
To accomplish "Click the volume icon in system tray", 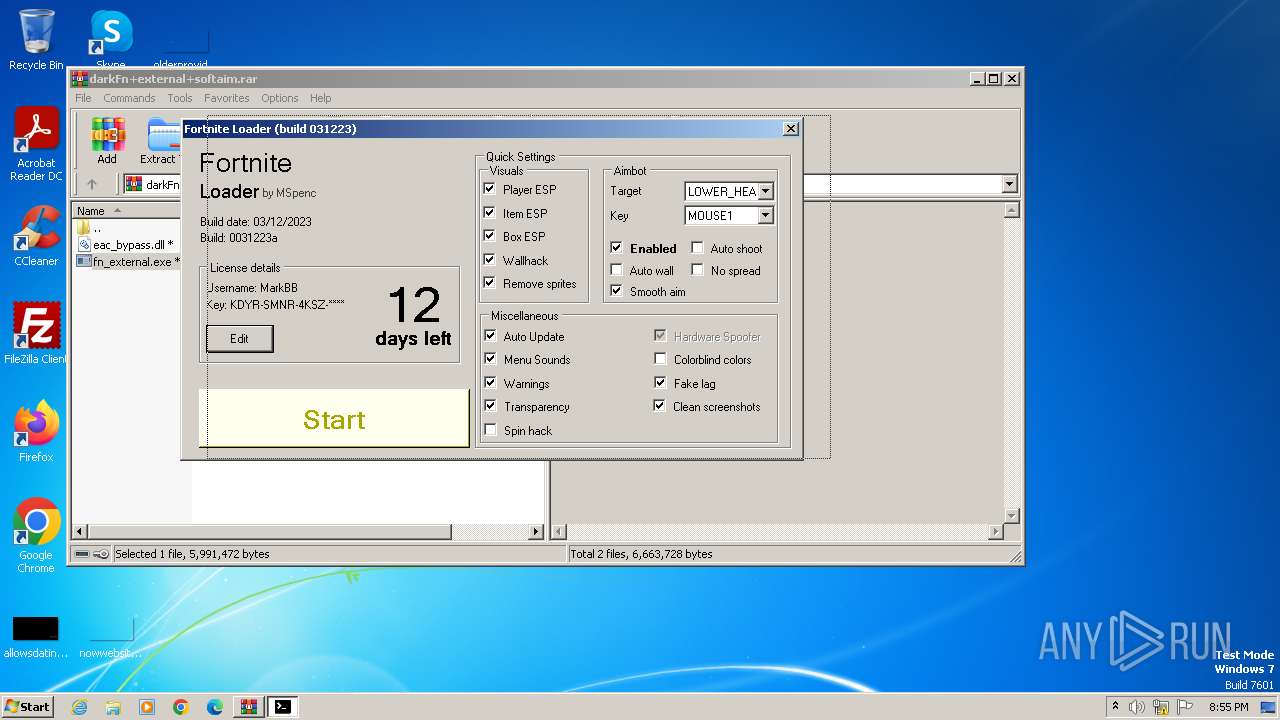I will (1137, 707).
